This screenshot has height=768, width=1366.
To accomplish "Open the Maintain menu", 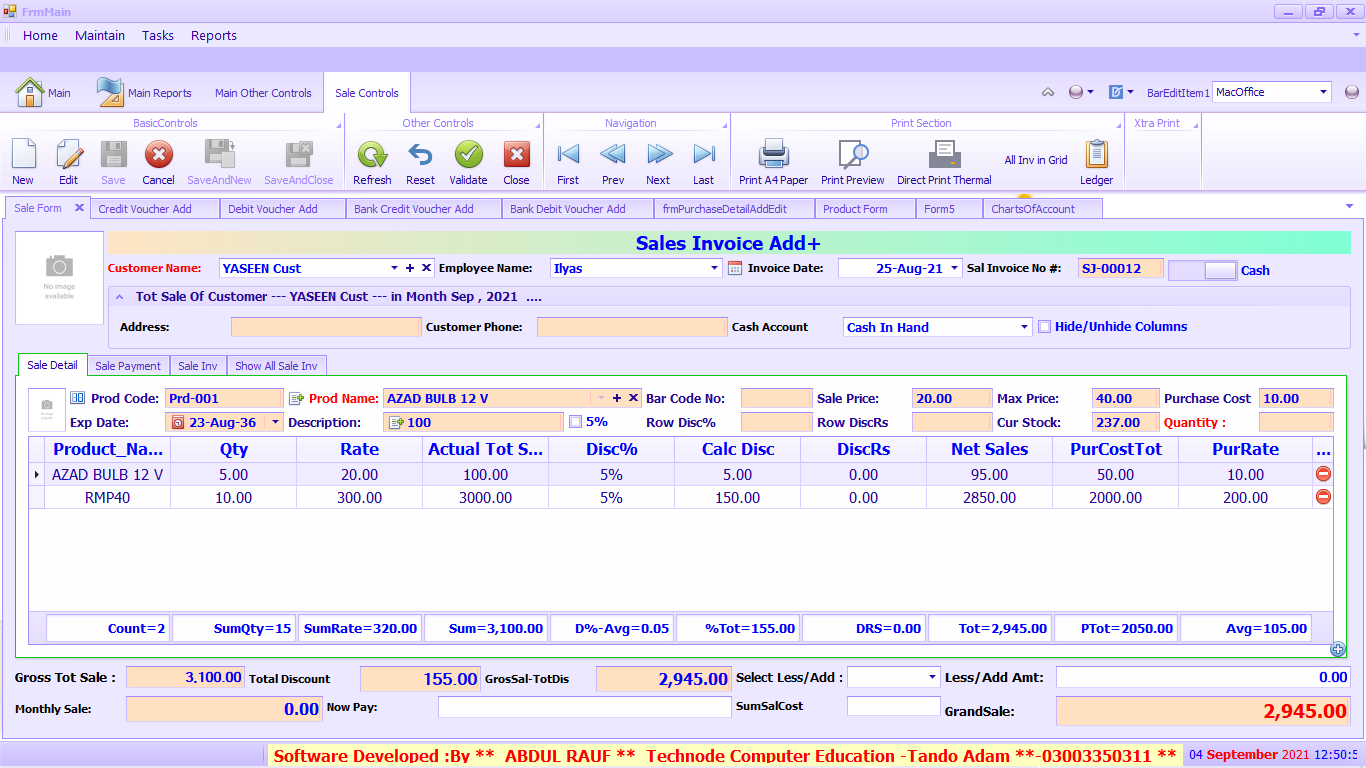I will click(100, 35).
